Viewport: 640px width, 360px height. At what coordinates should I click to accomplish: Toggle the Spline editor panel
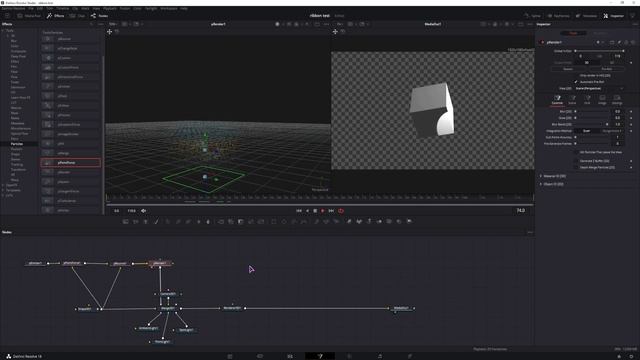(533, 16)
